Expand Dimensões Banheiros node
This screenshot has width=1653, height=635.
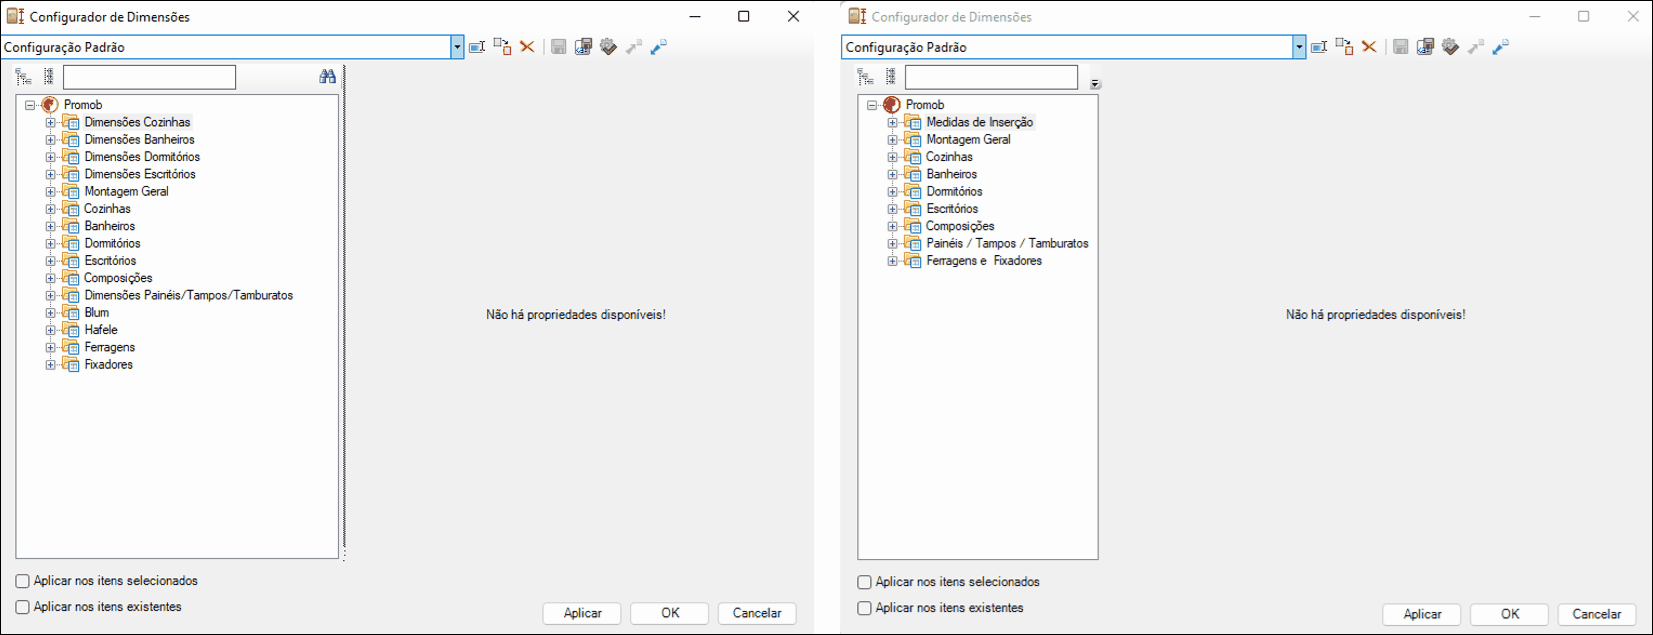(x=50, y=140)
